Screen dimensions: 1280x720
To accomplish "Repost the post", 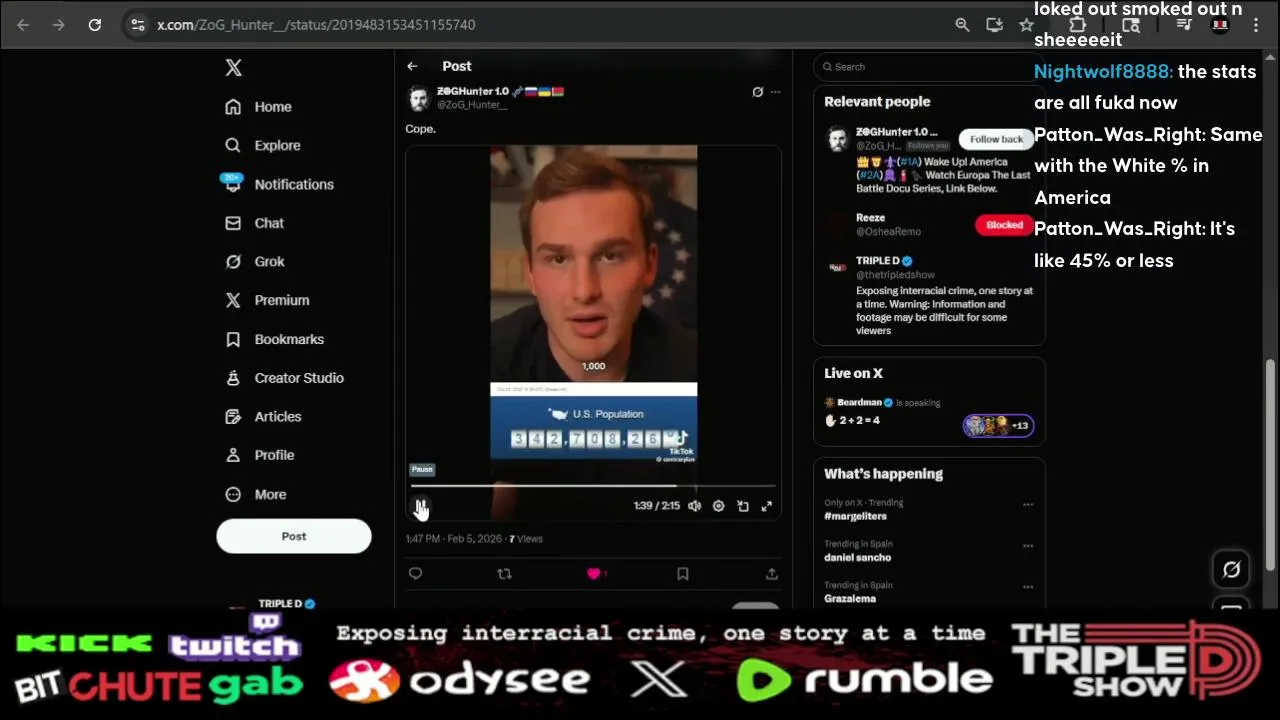I will pyautogui.click(x=504, y=574).
